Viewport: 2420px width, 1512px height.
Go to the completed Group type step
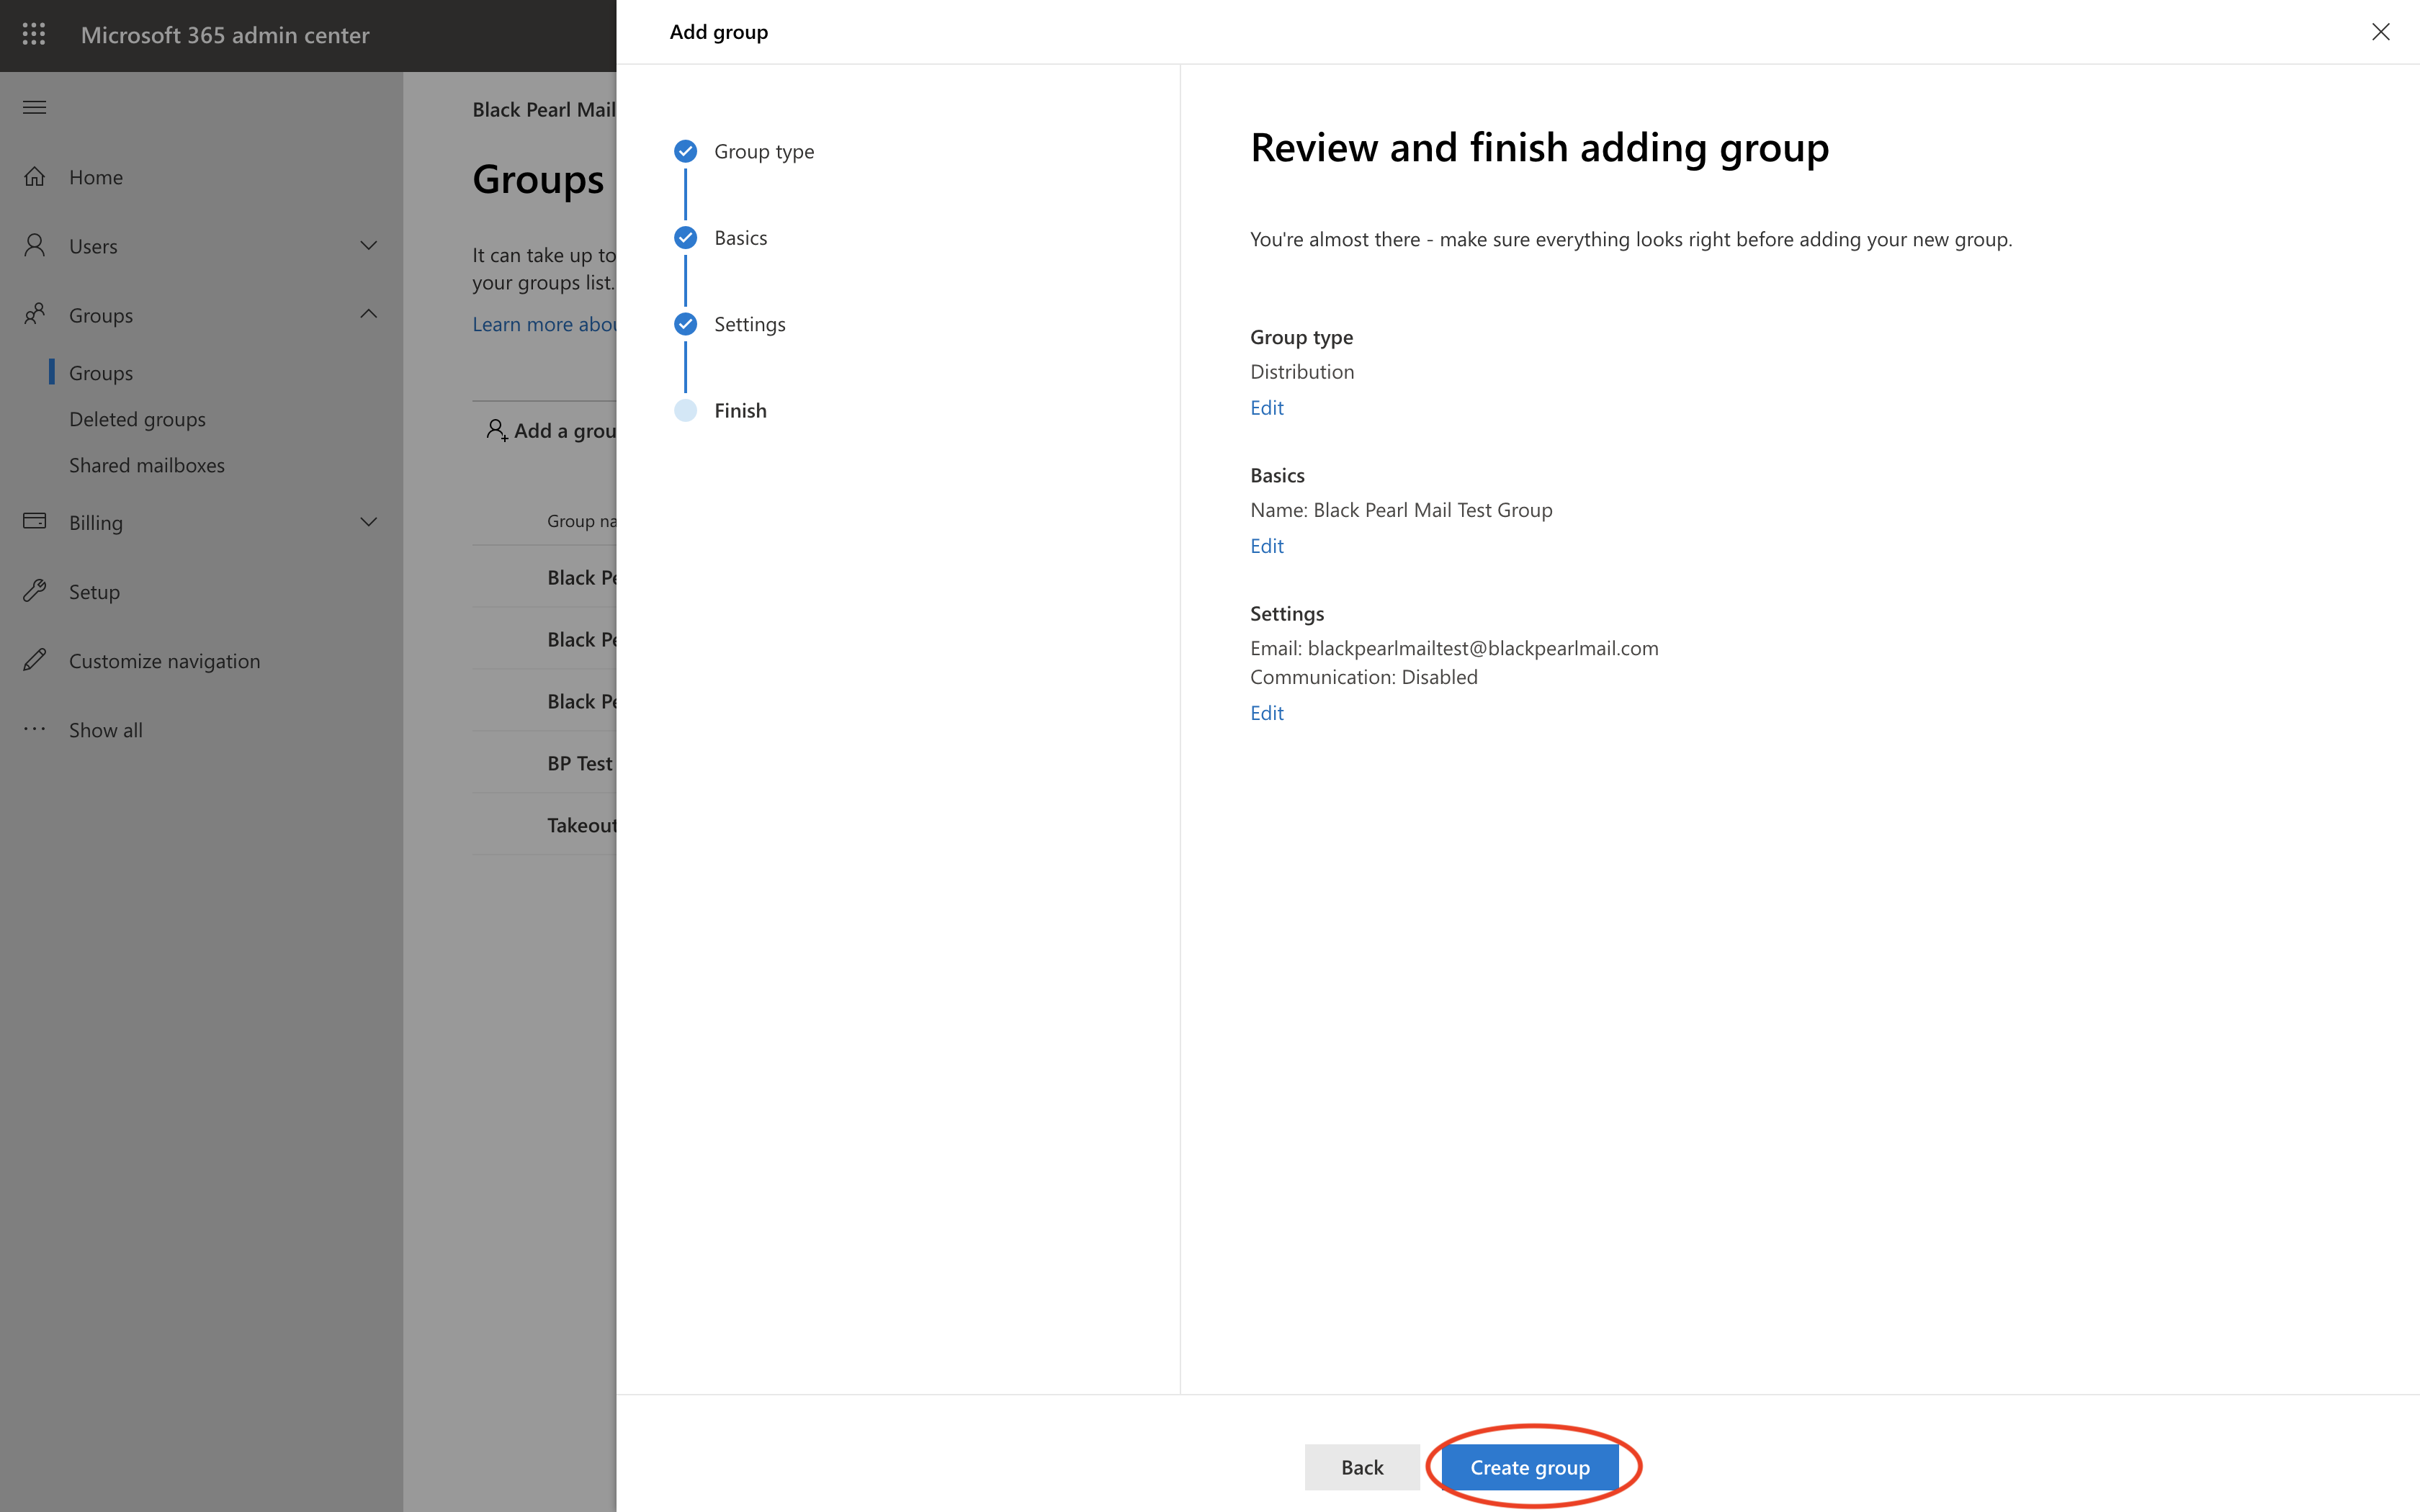click(763, 152)
